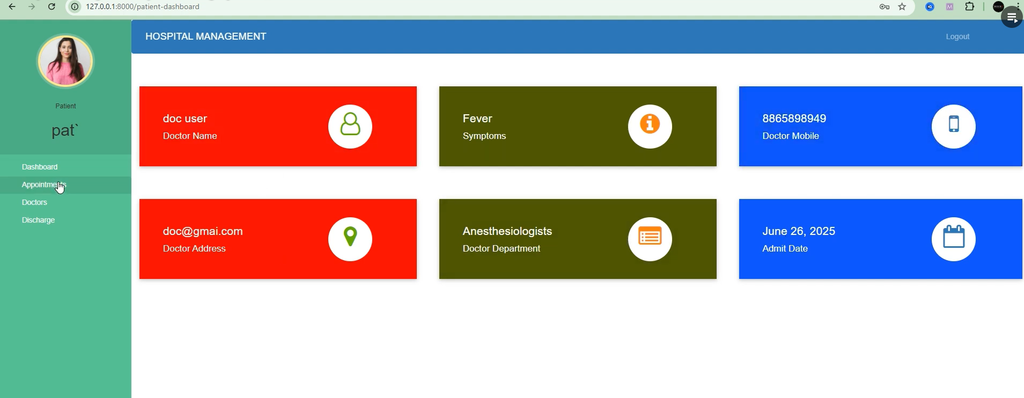Viewport: 1024px width, 398px height.
Task: Click the playlist queue overlay icon
Action: click(1012, 17)
